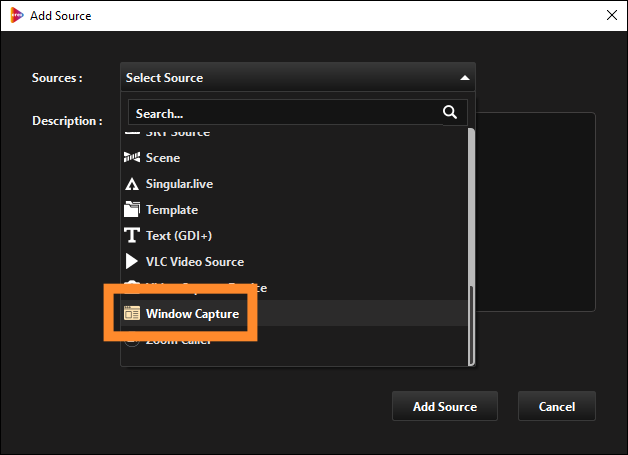Choose Singular.live from the source list
Viewport: 628px width, 455px height.
(x=294, y=184)
